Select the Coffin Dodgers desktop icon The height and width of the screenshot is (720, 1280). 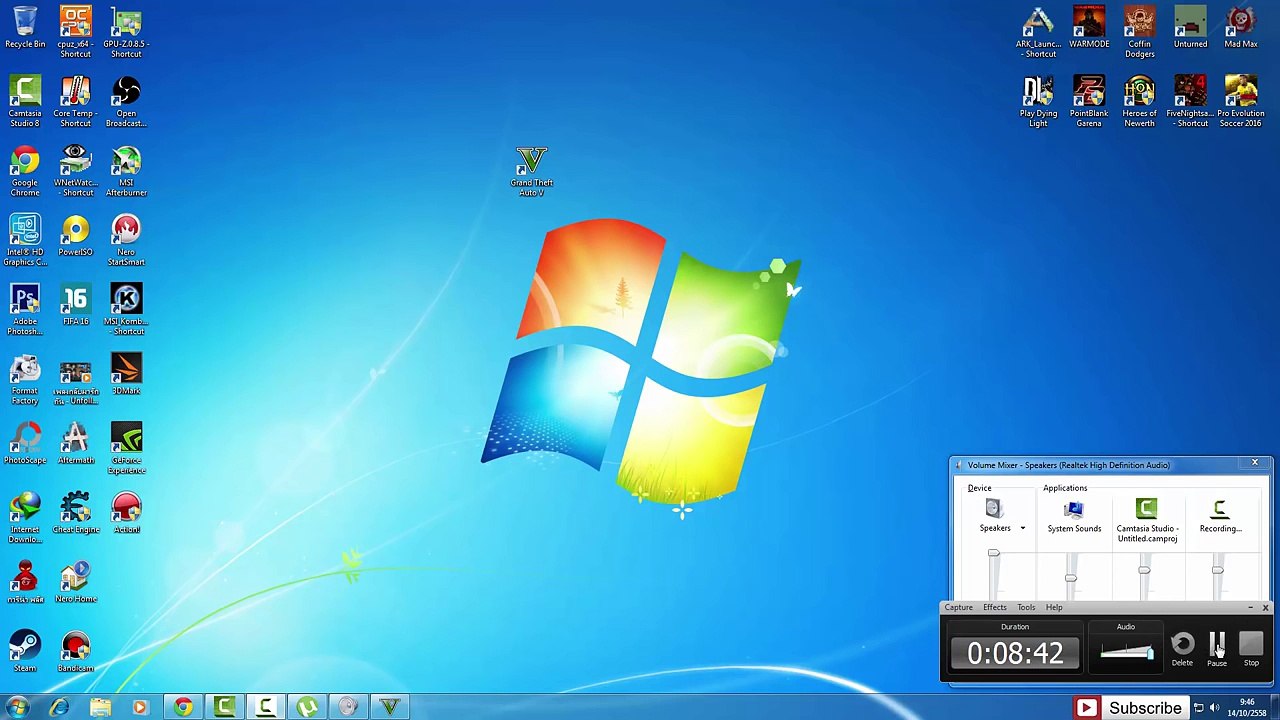tap(1139, 32)
